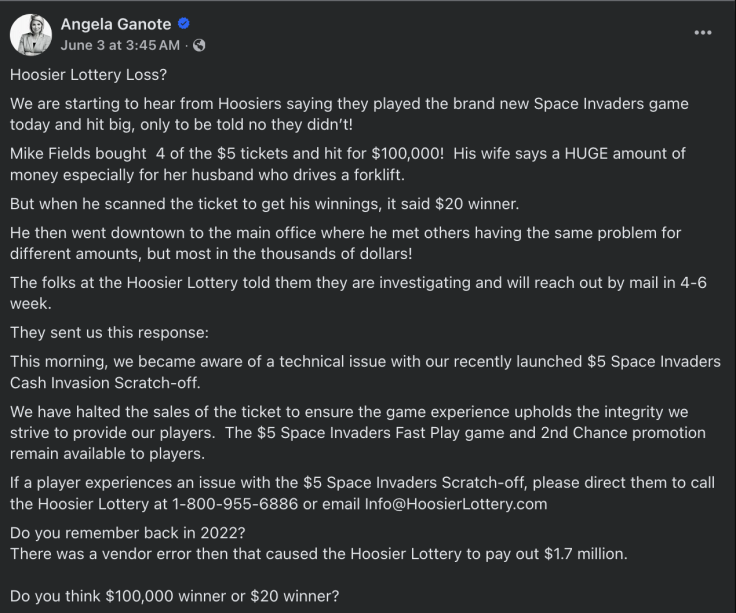
Task: Click the globe public audience icon
Action: (199, 45)
